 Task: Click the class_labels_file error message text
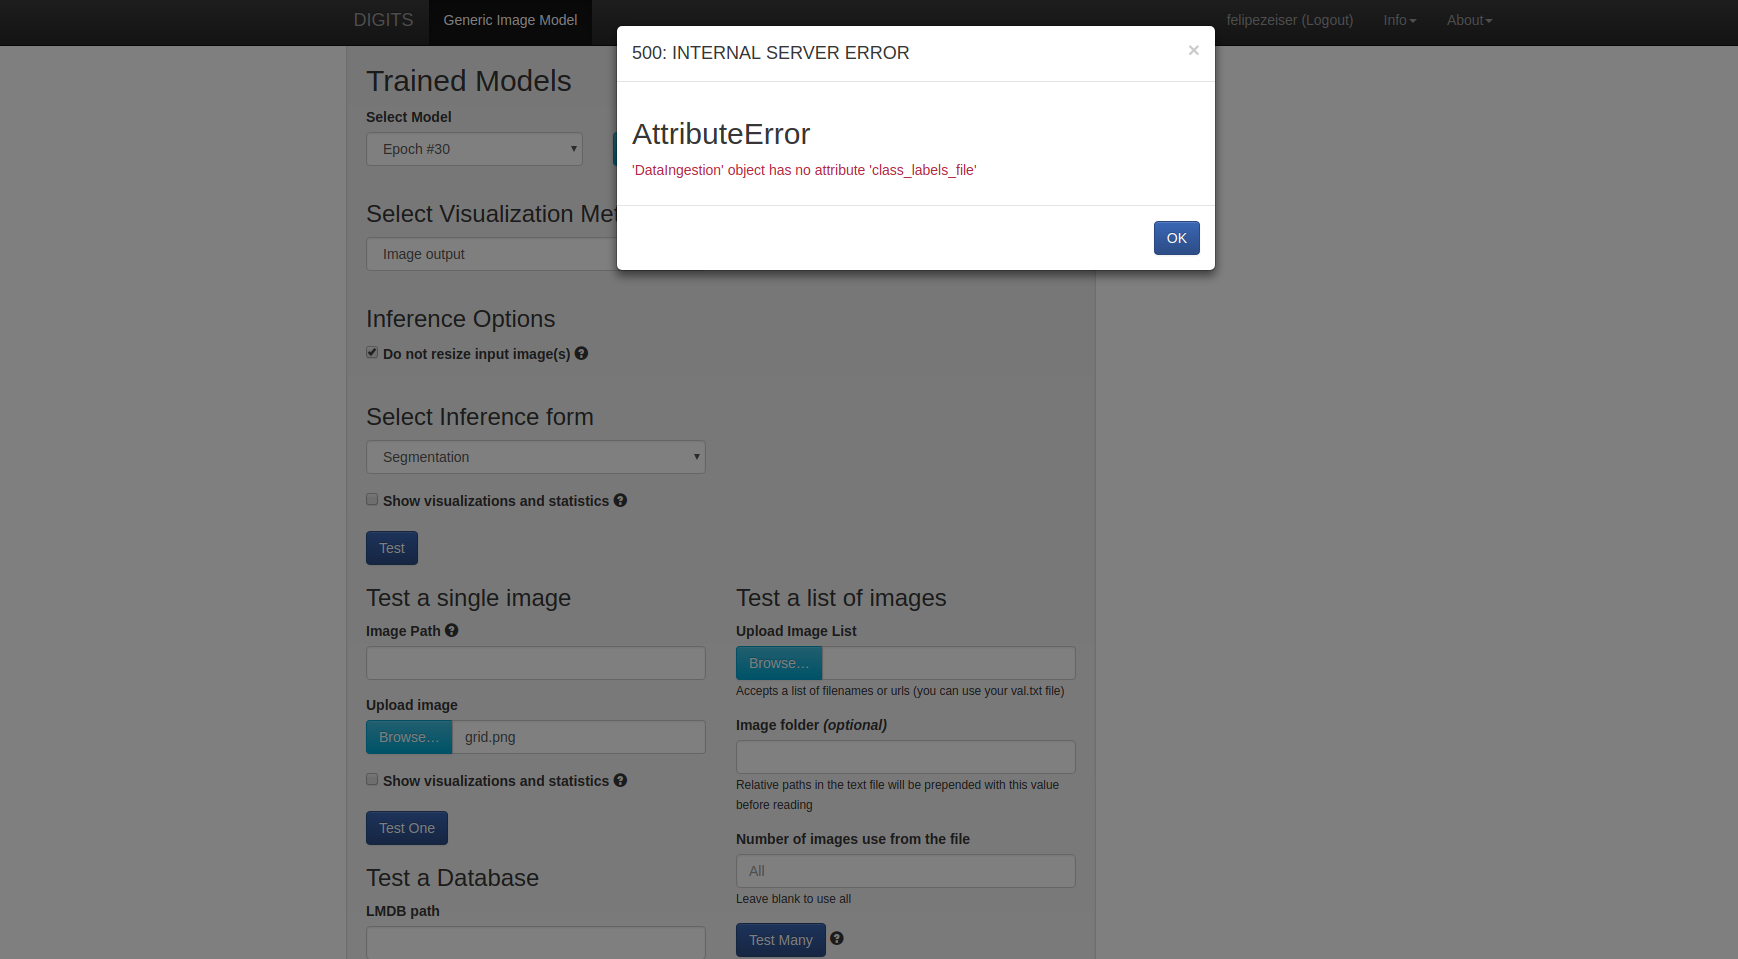tap(804, 170)
